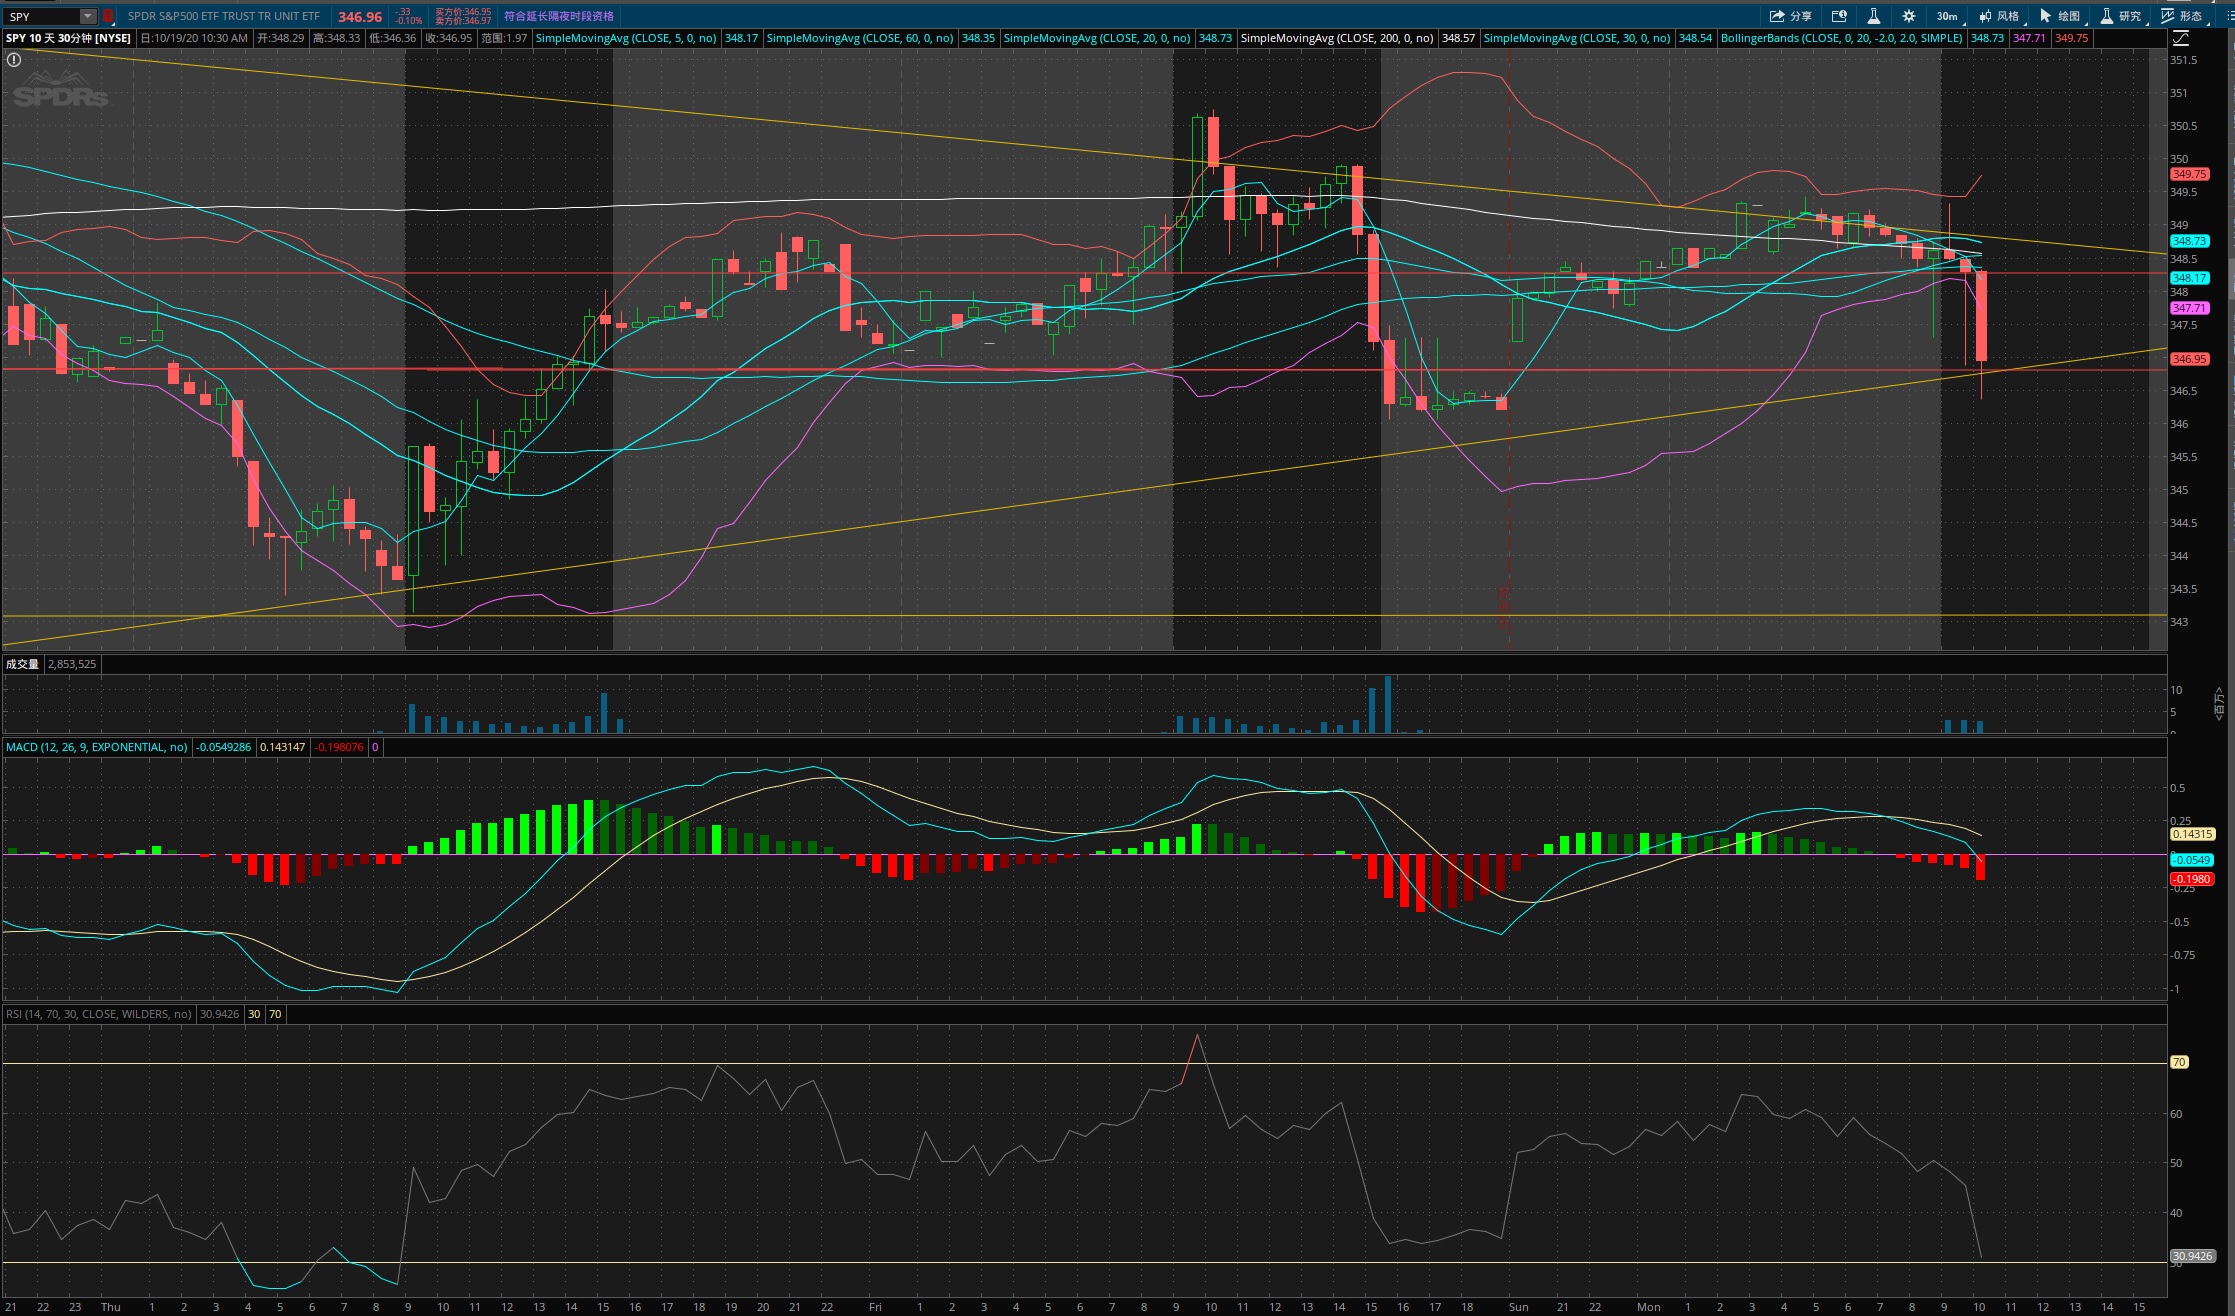Click the SPDR S&P500 ETF TRUST description
This screenshot has width=2235, height=1316.
click(x=224, y=16)
